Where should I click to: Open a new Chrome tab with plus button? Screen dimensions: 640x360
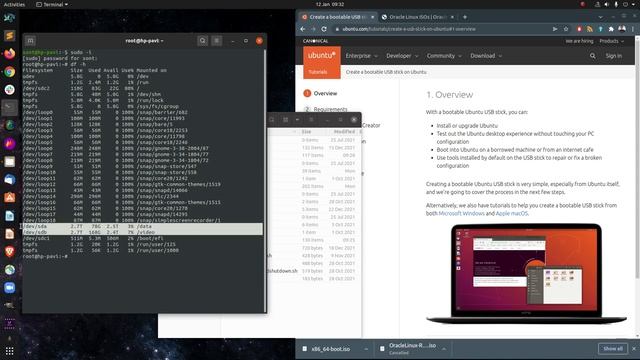(x=464, y=17)
